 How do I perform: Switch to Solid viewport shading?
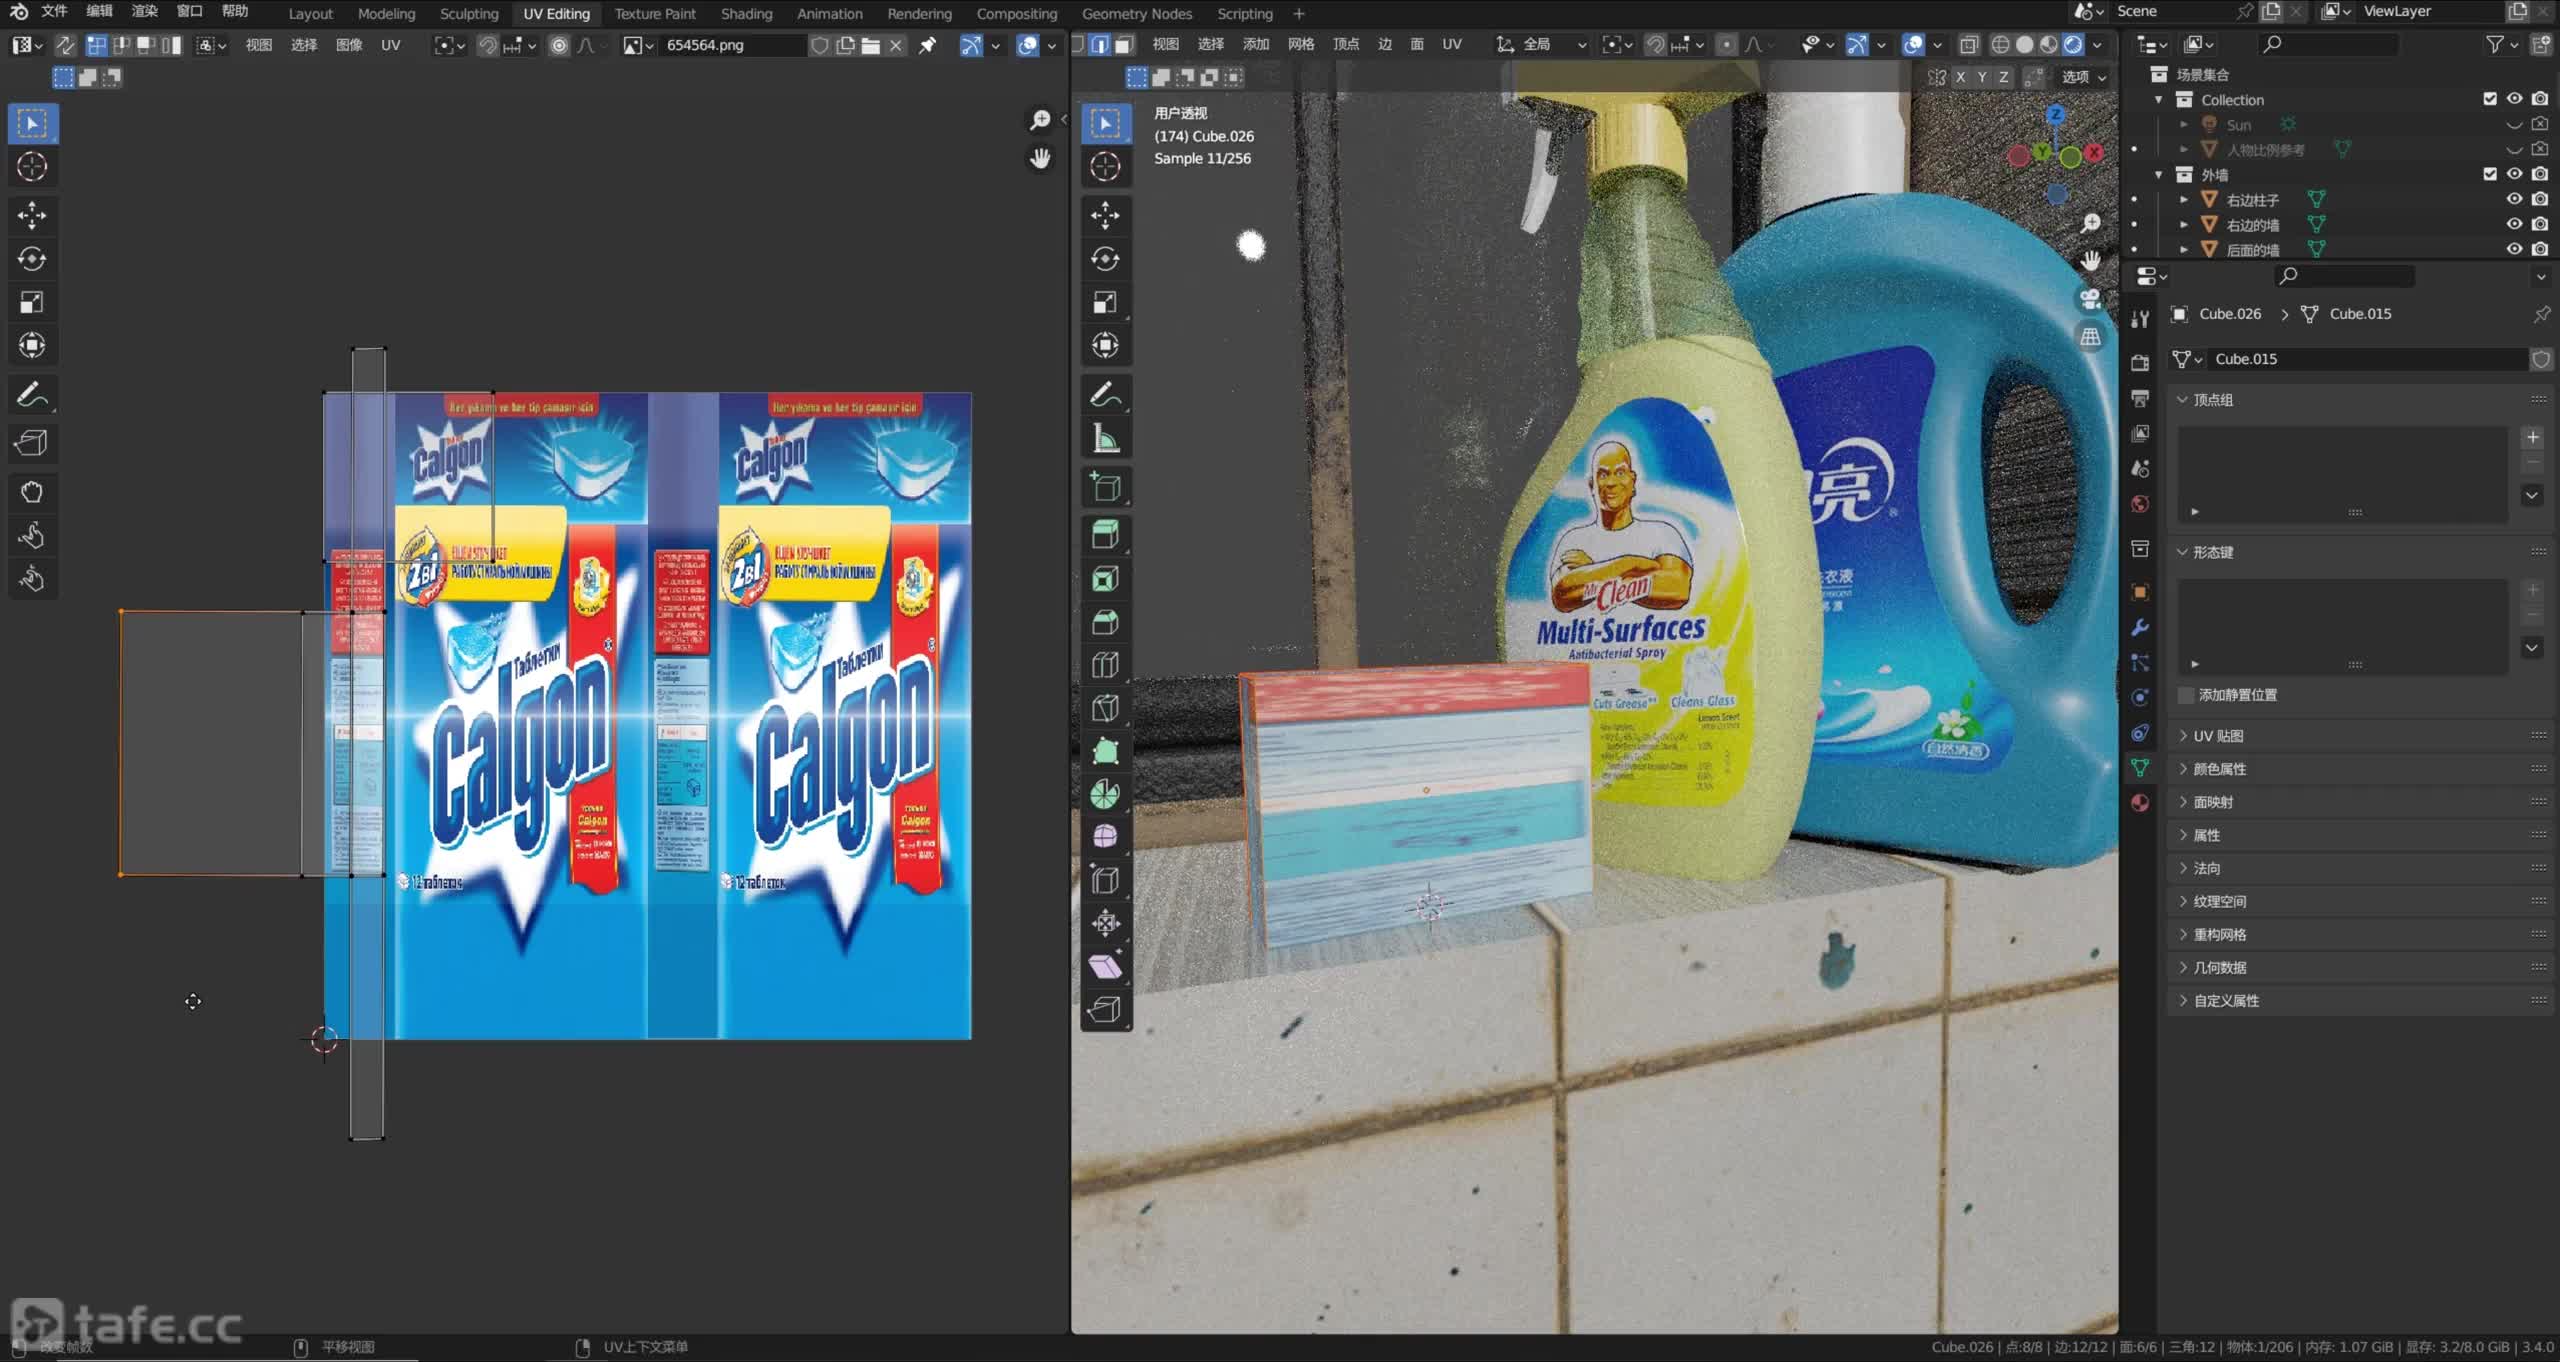tap(2025, 45)
